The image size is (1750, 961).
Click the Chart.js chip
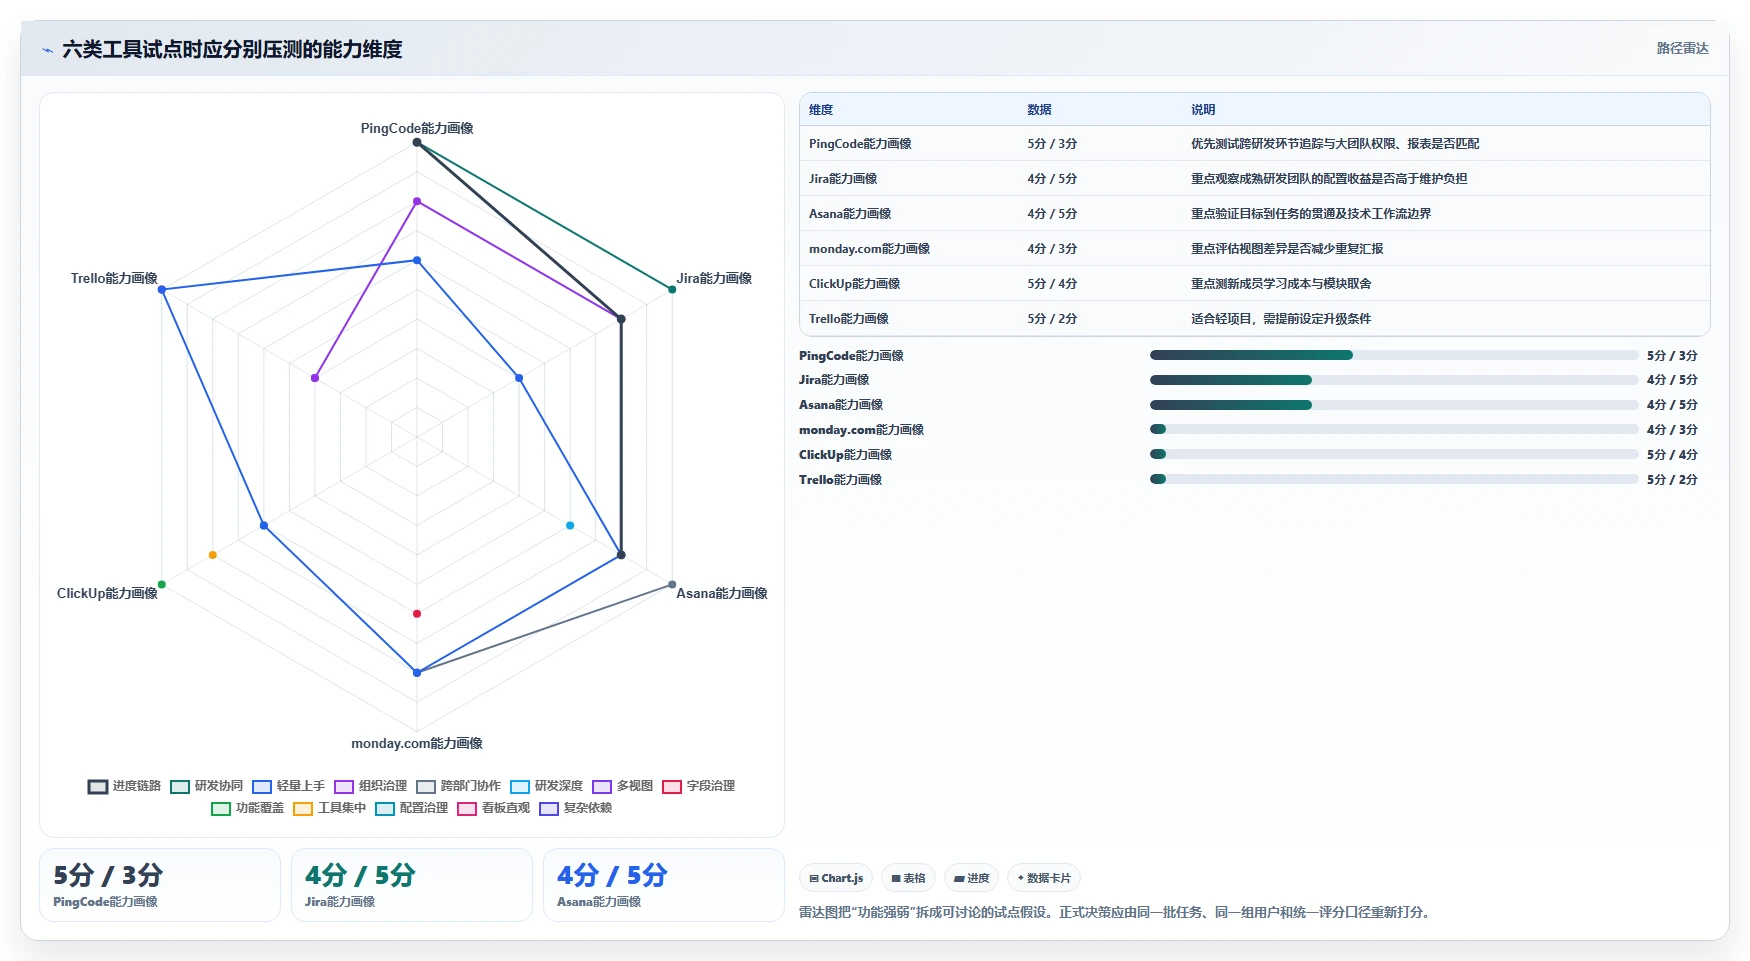836,878
